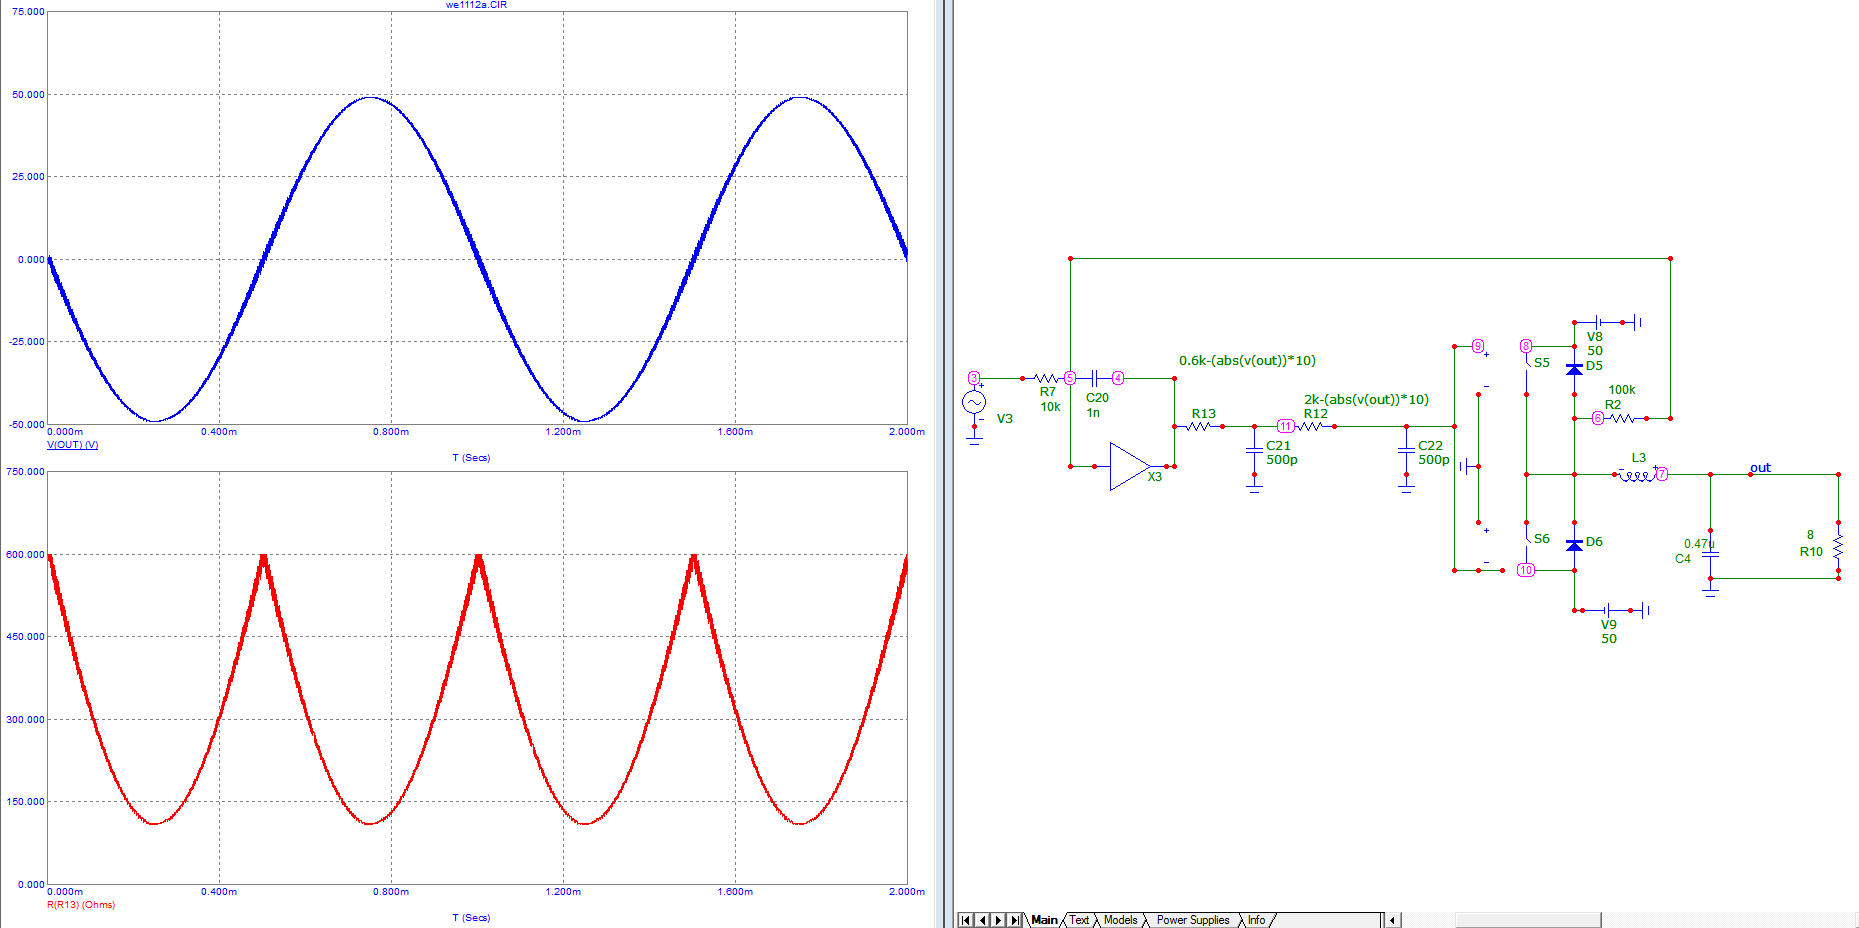Viewport: 1859px width, 928px height.
Task: Jump to last schematic page tab arrow
Action: click(1015, 920)
